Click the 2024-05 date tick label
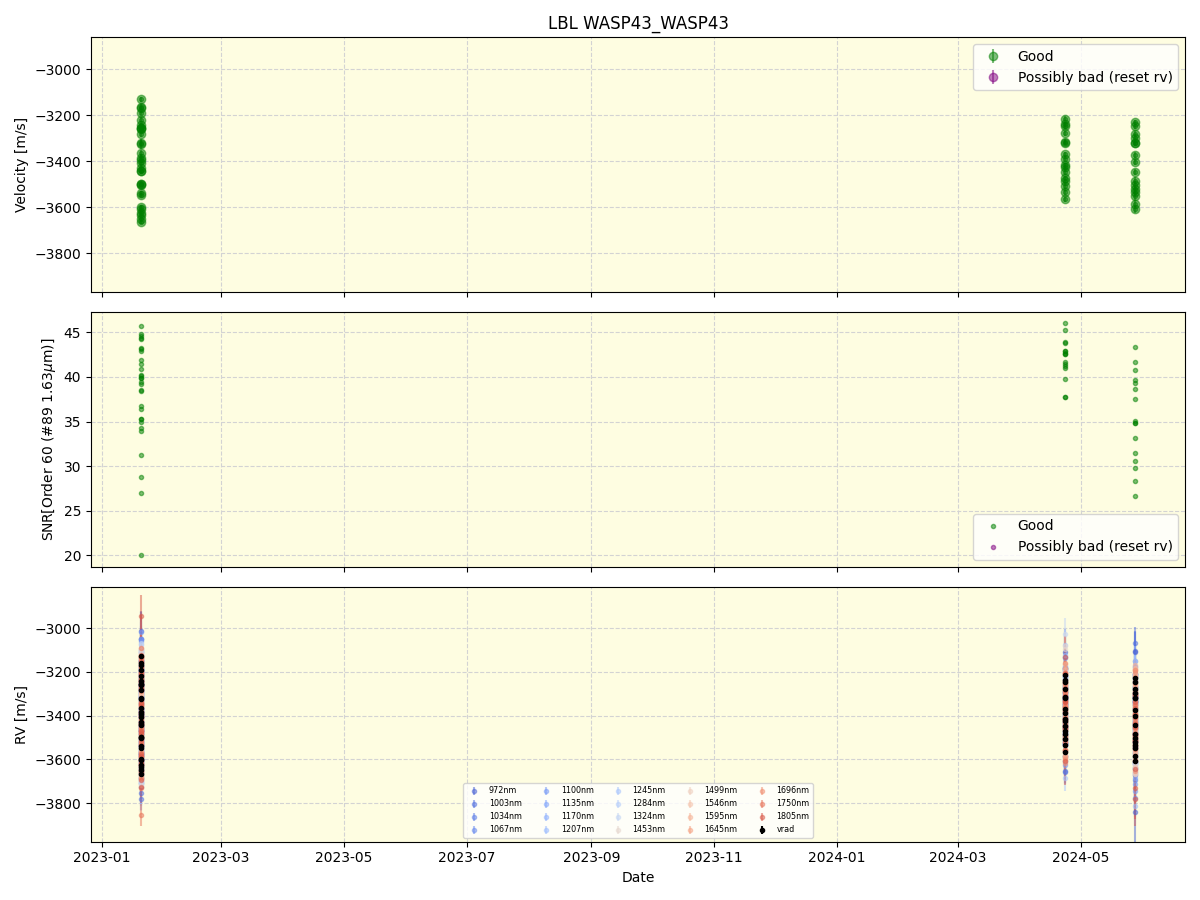The image size is (1200, 900). [1081, 857]
